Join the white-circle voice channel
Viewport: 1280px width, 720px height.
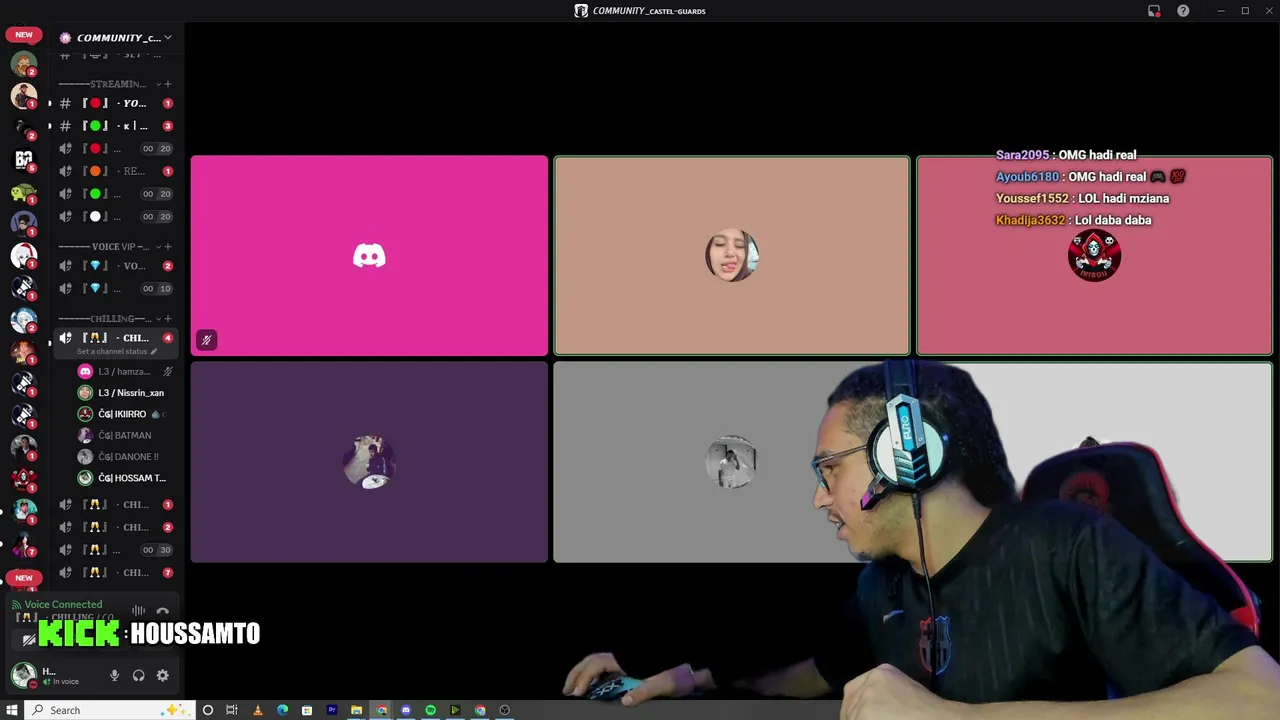pos(116,216)
